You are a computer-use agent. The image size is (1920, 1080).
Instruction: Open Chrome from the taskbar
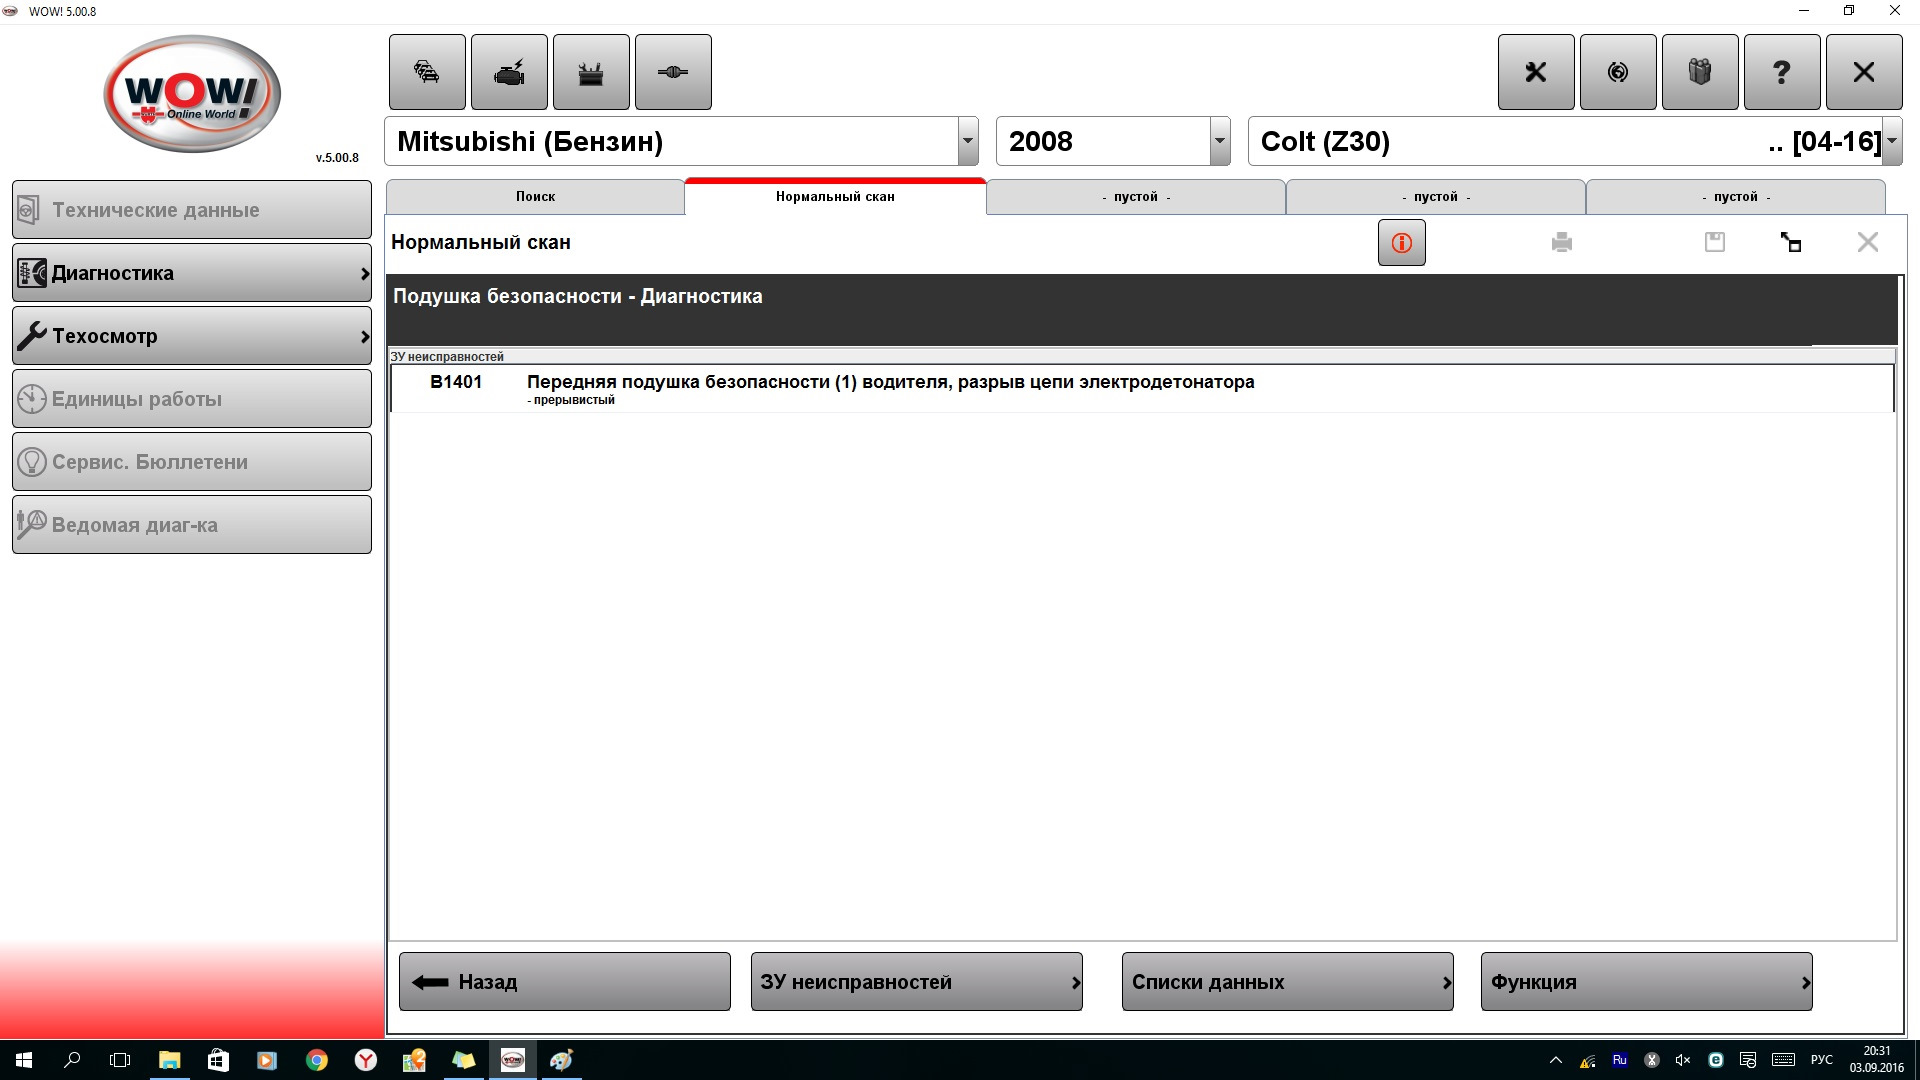(317, 1060)
